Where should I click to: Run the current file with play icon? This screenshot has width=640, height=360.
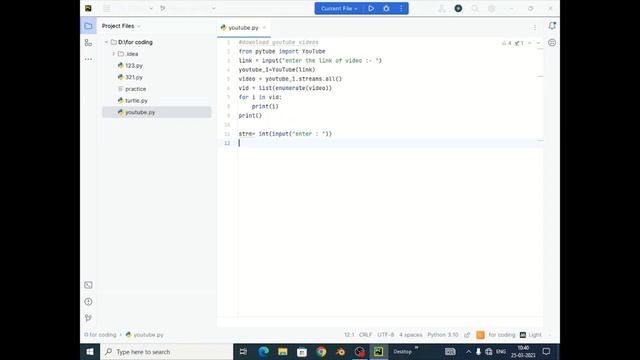pos(371,8)
